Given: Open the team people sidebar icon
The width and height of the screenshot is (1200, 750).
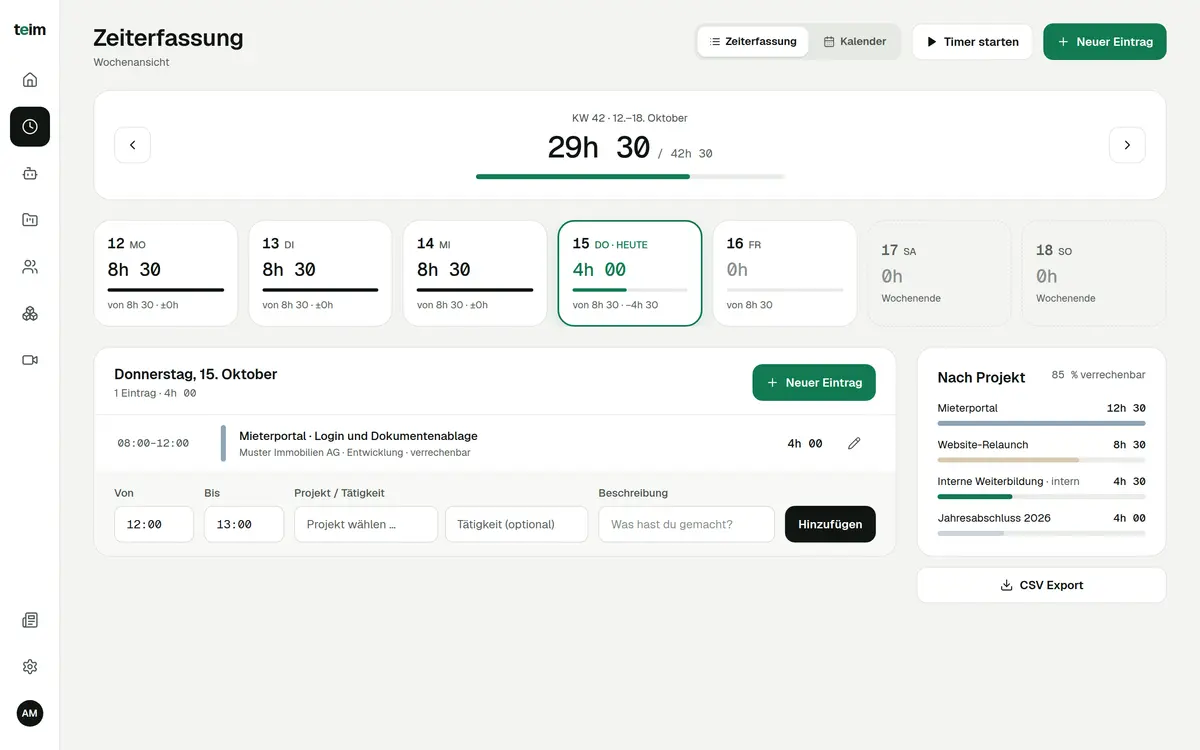Looking at the screenshot, I should point(30,267).
